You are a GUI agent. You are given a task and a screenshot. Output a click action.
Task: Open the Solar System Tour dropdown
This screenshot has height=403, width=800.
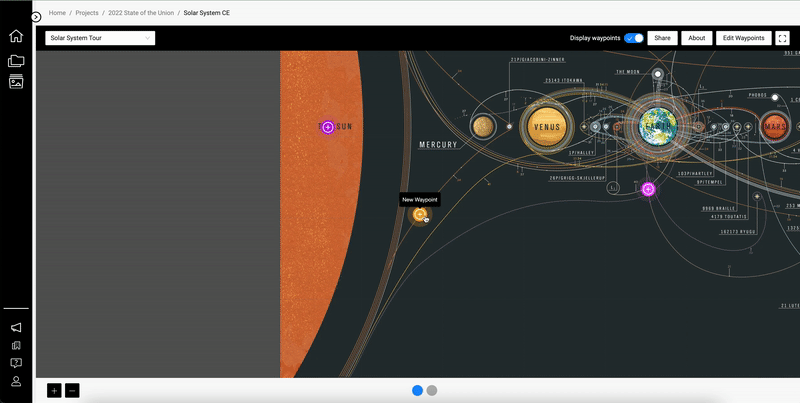100,38
